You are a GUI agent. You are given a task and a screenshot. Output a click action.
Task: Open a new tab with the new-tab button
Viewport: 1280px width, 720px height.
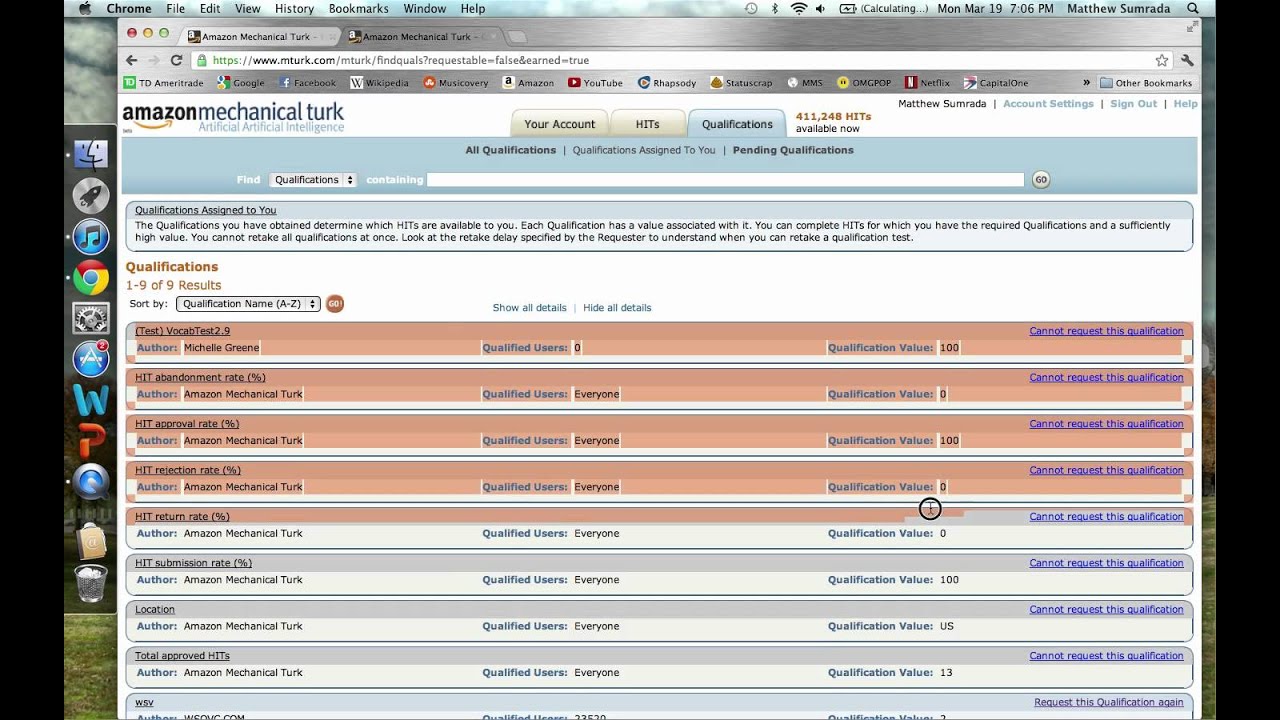pos(516,37)
